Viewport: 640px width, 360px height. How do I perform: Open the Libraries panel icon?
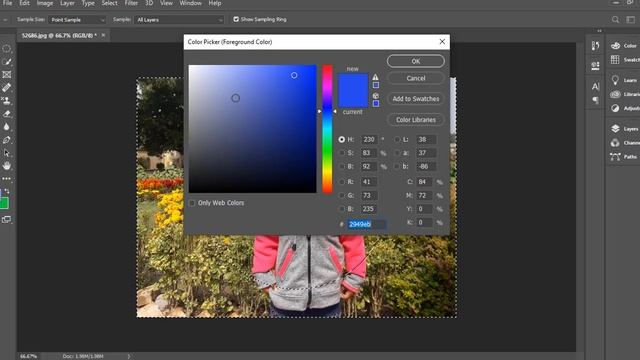(615, 94)
